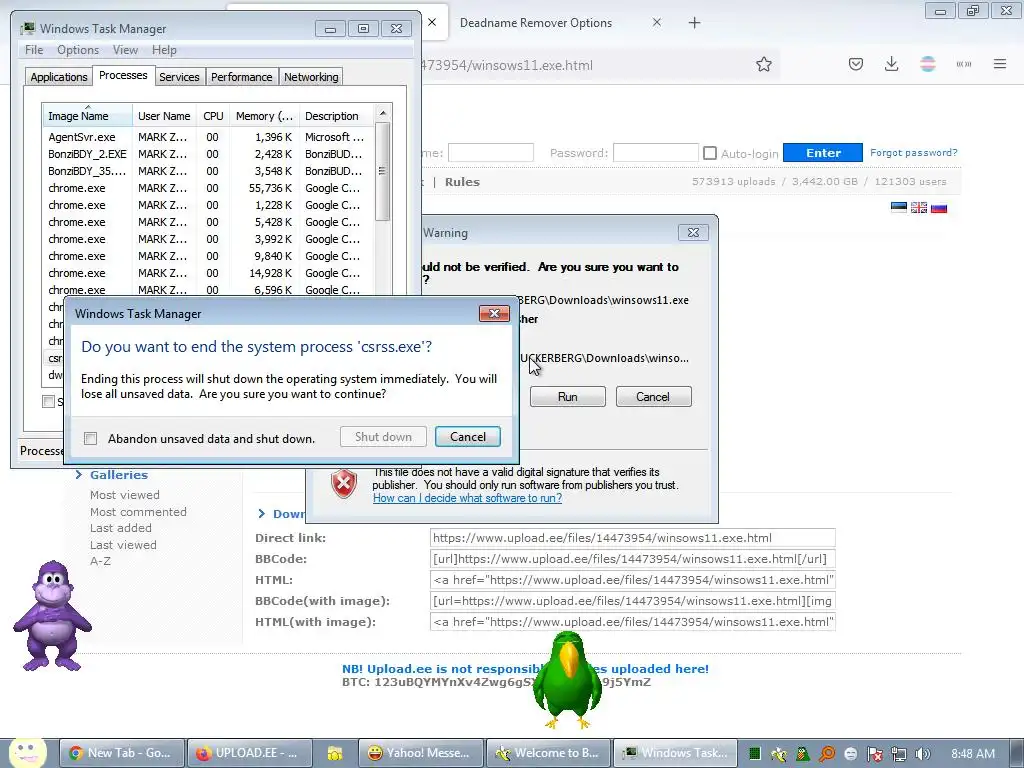Image resolution: width=1024 pixels, height=768 pixels.
Task: Open the File menu in Task Manager
Action: click(34, 50)
